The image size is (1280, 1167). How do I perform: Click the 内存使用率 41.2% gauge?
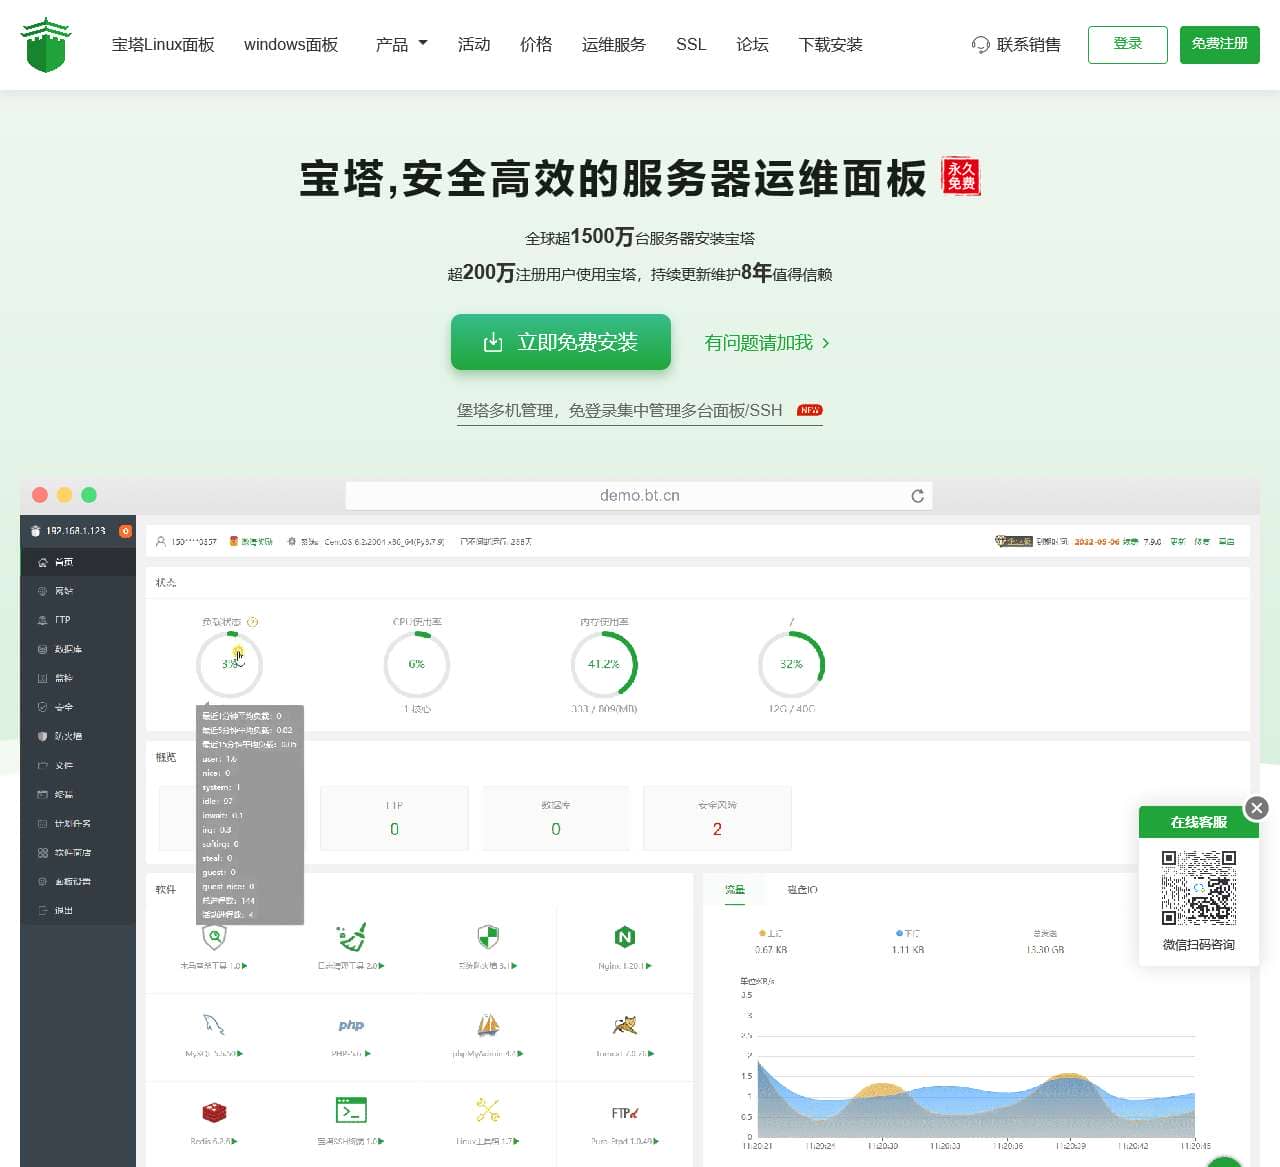604,664
